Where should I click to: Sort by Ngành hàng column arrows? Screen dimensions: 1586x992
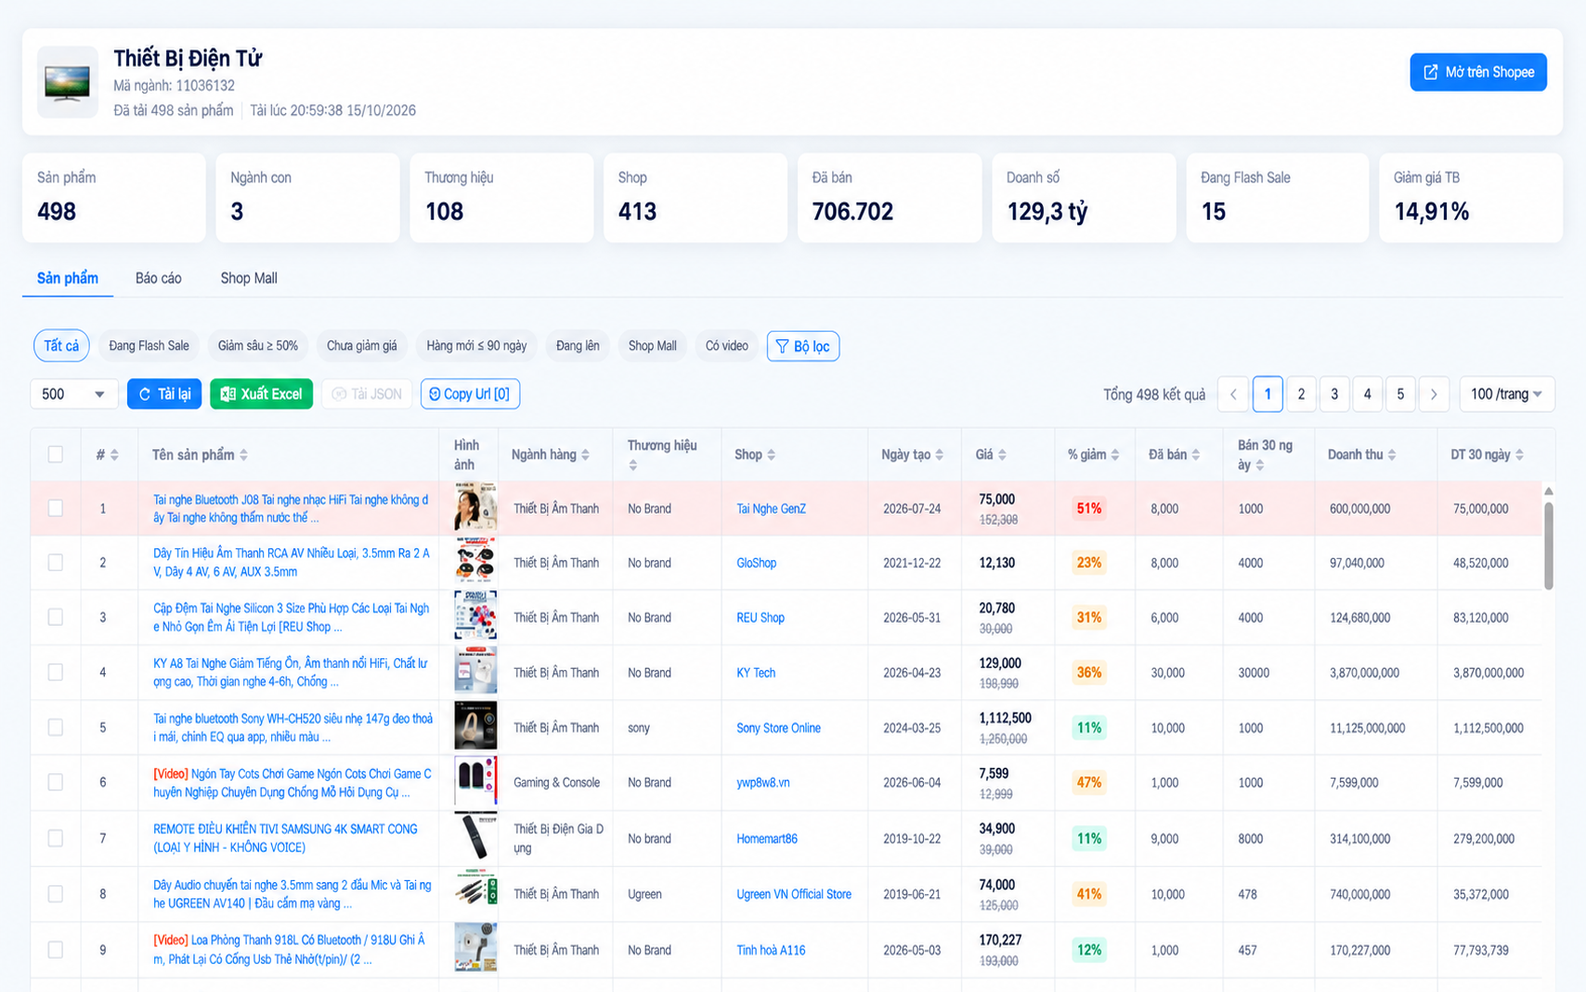click(x=585, y=455)
